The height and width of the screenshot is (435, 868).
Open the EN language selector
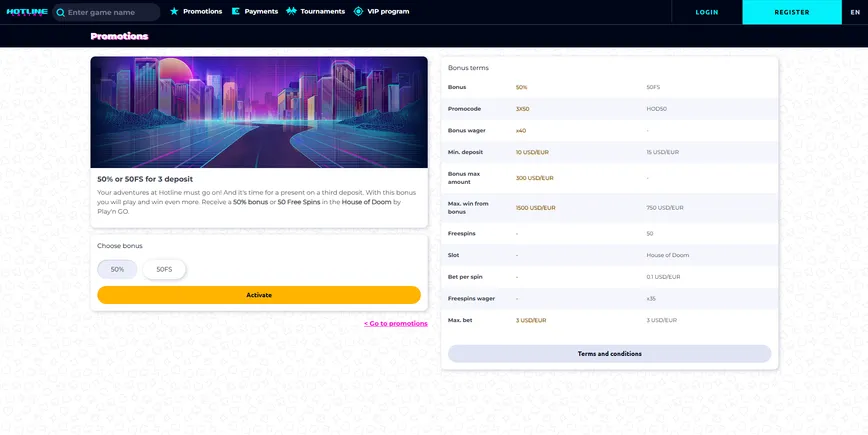[x=855, y=12]
